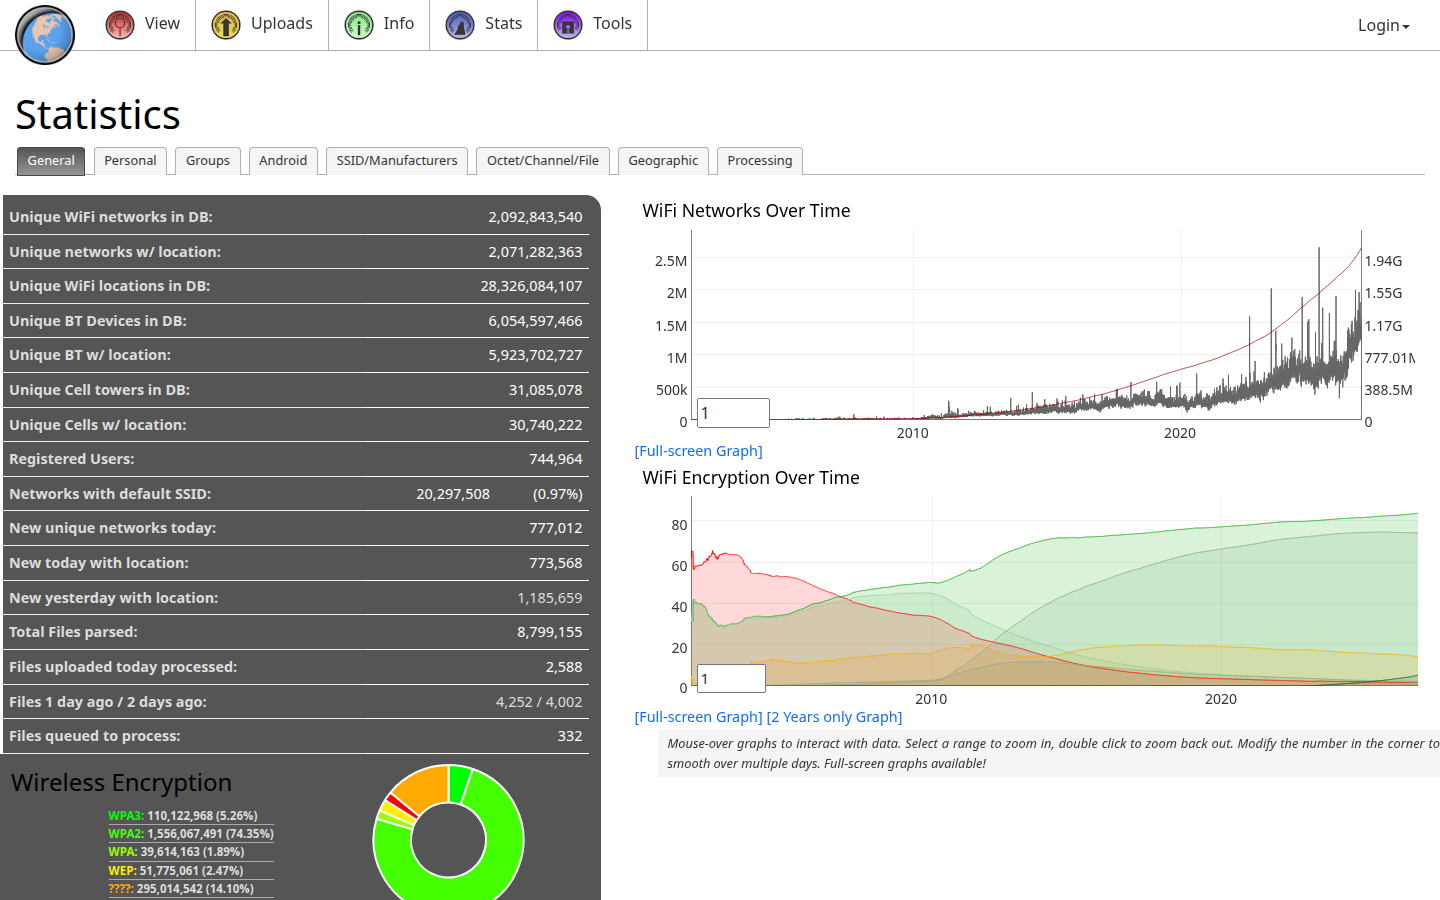The height and width of the screenshot is (900, 1440).
Task: Open the 2 Years only Graph link
Action: [835, 717]
